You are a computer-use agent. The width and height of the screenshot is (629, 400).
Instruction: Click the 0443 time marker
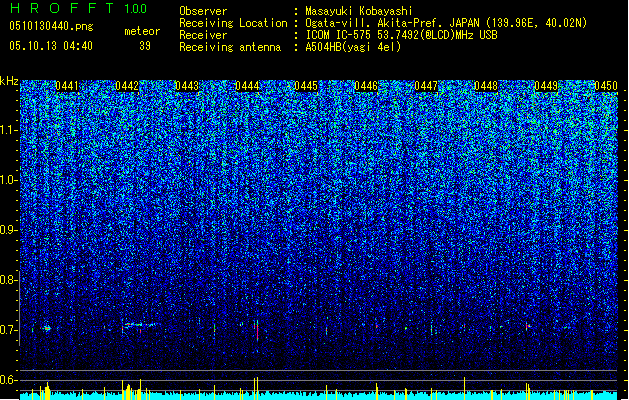[x=187, y=86]
